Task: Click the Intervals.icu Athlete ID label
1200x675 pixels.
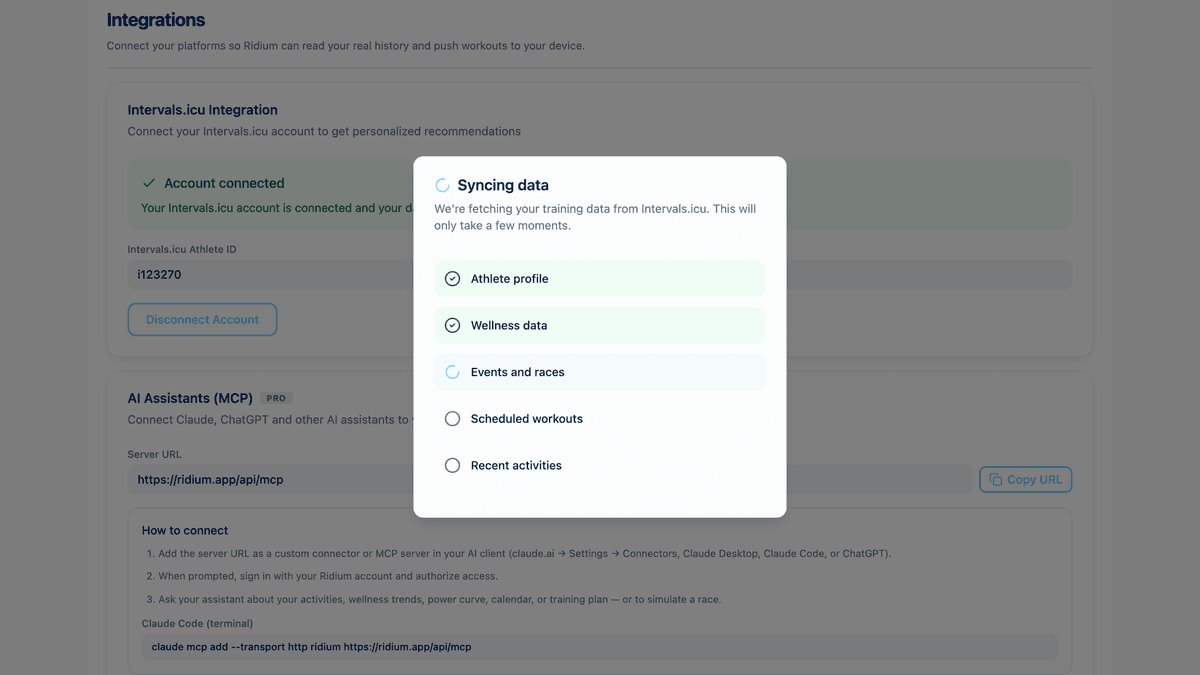Action: [182, 249]
